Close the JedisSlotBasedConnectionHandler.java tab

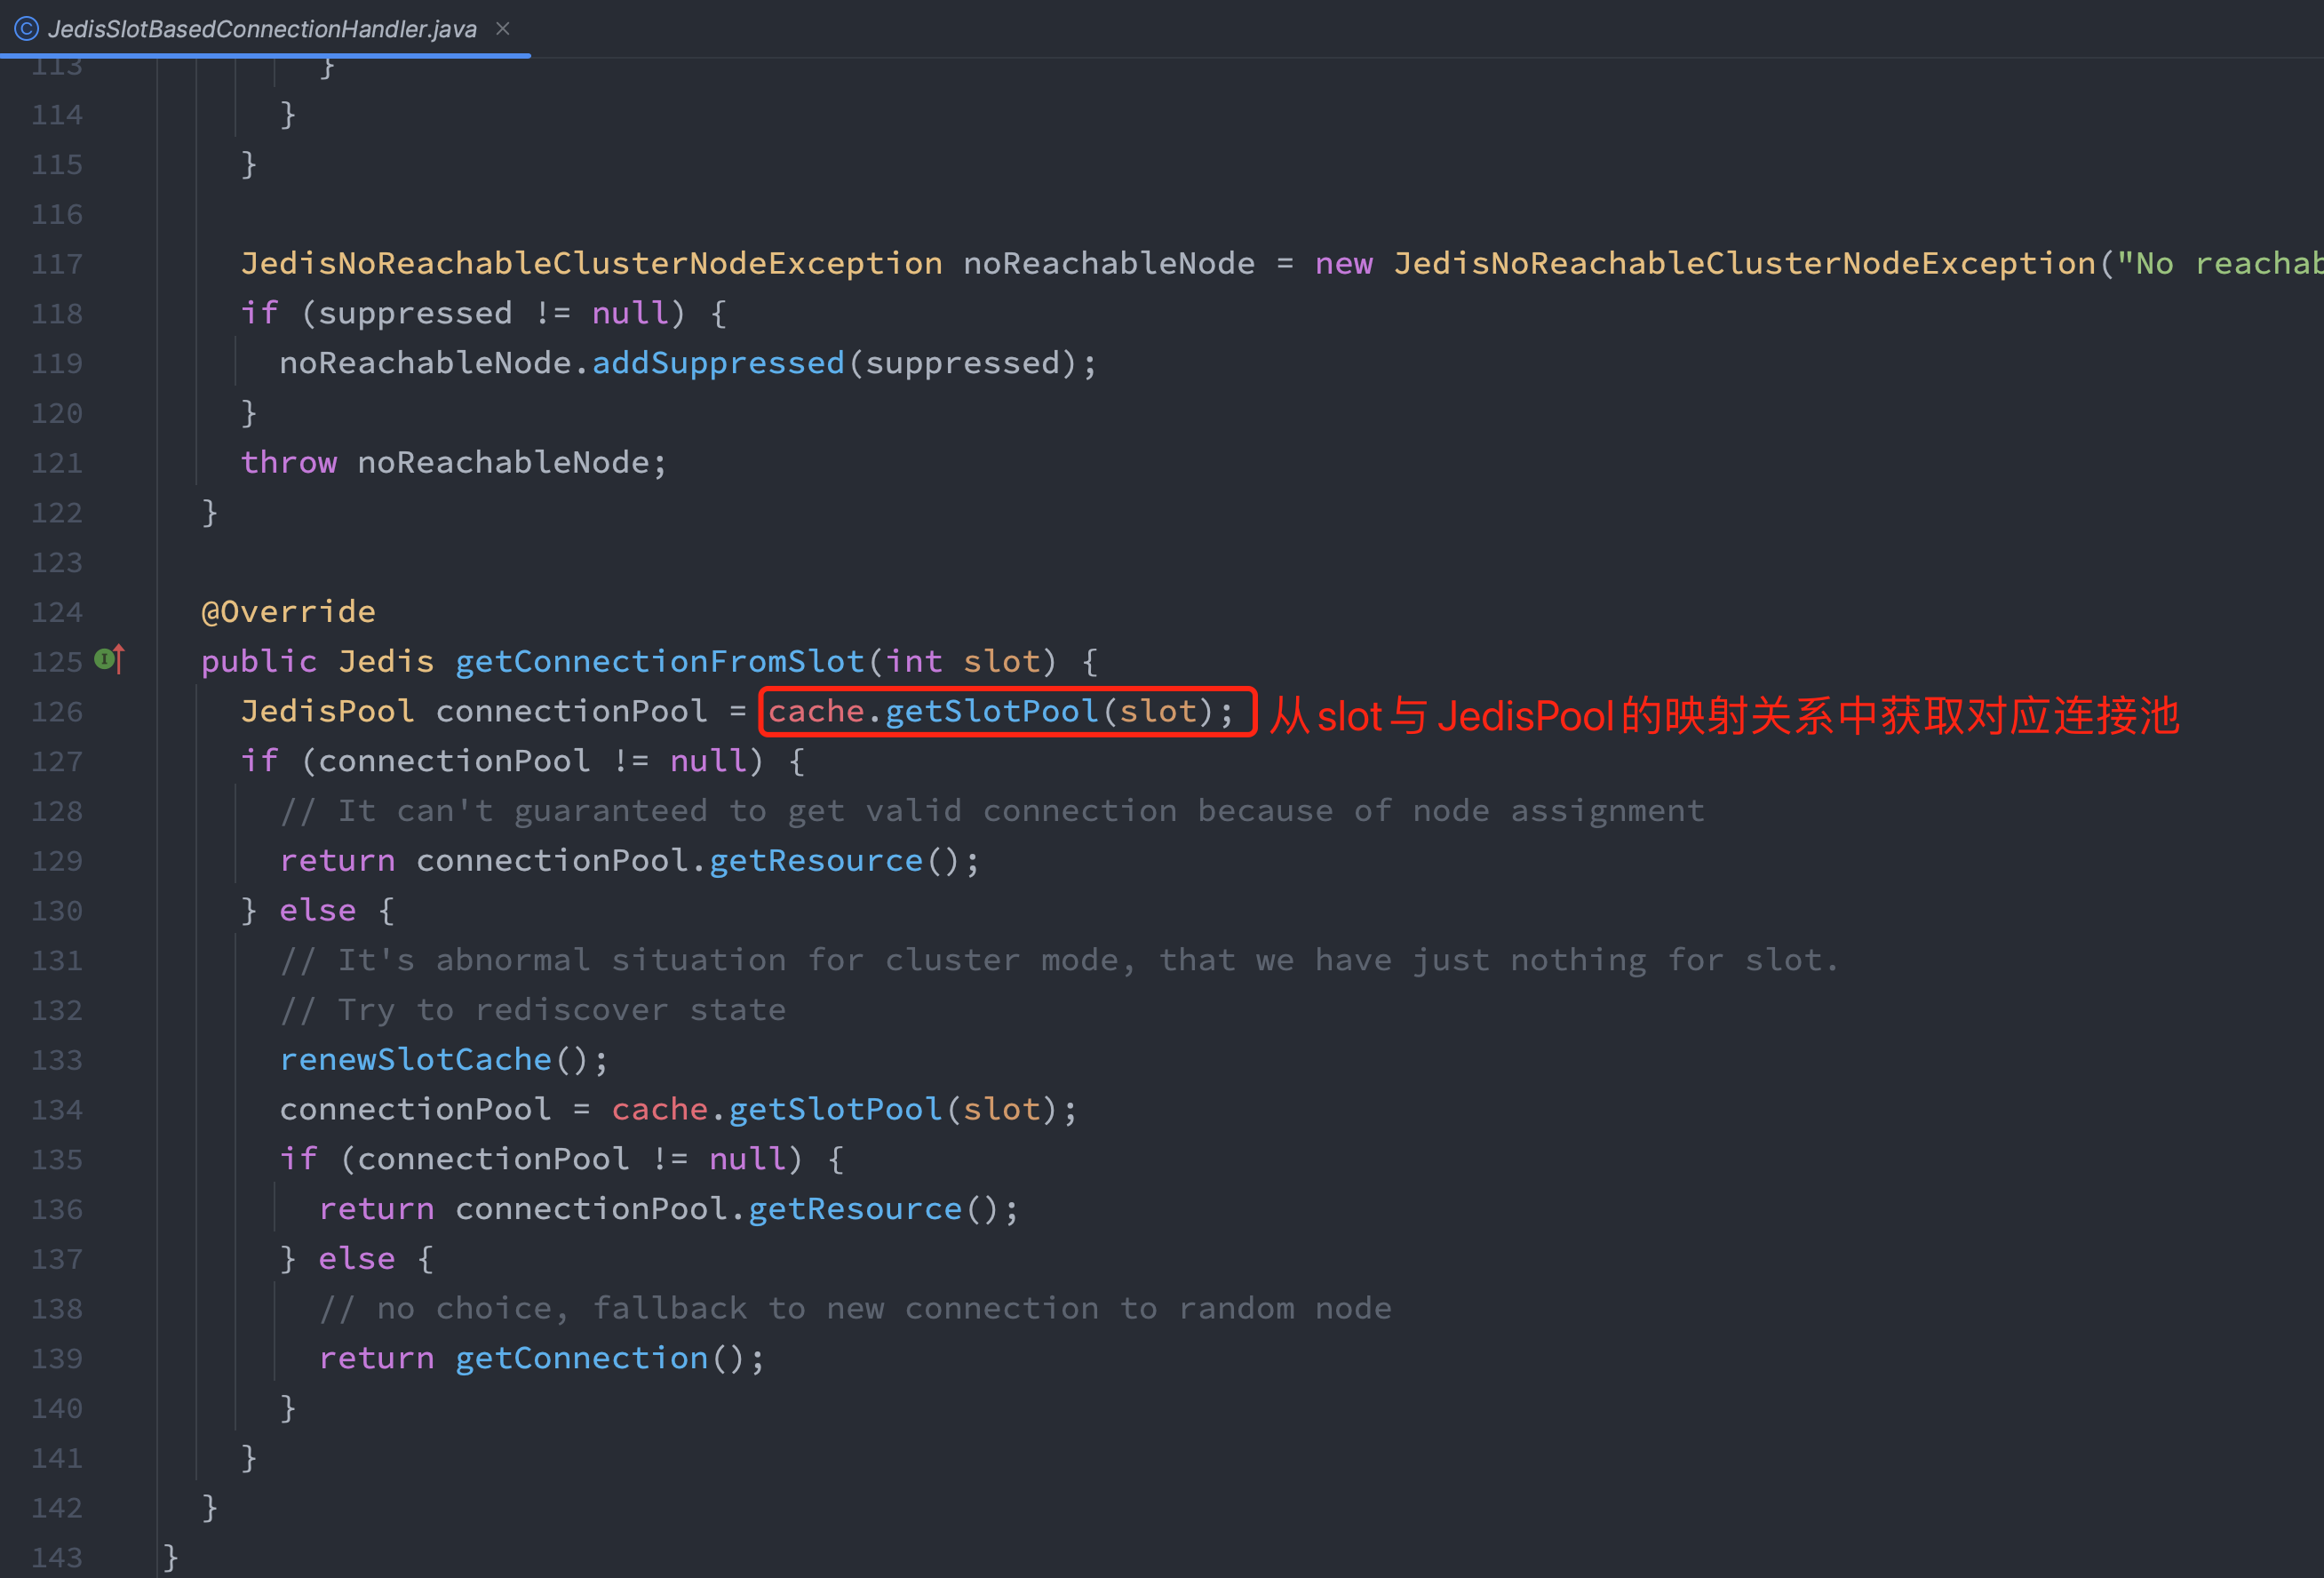click(x=503, y=29)
